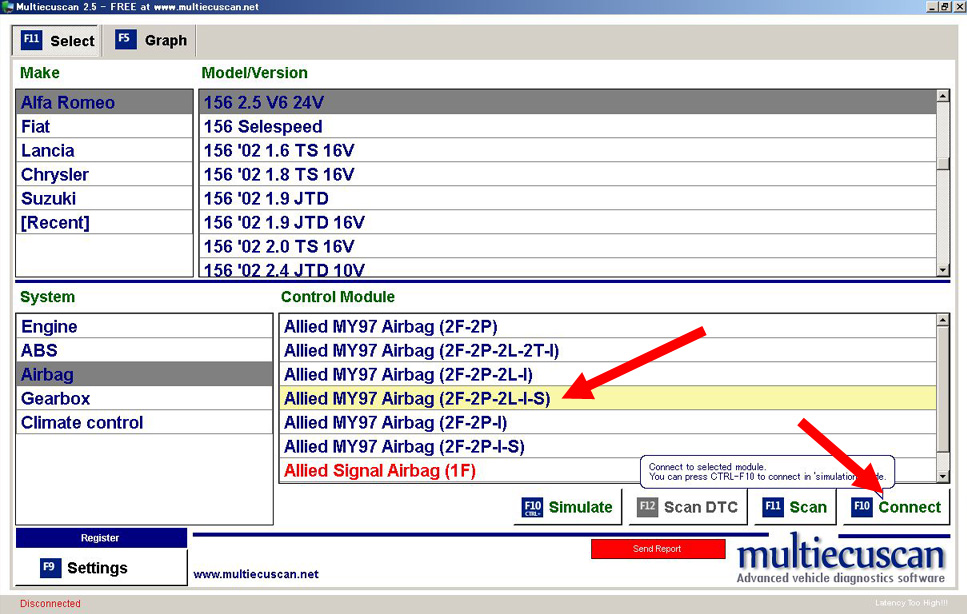Click Control Module list scroll down arrow
This screenshot has width=967, height=614.
(x=942, y=477)
